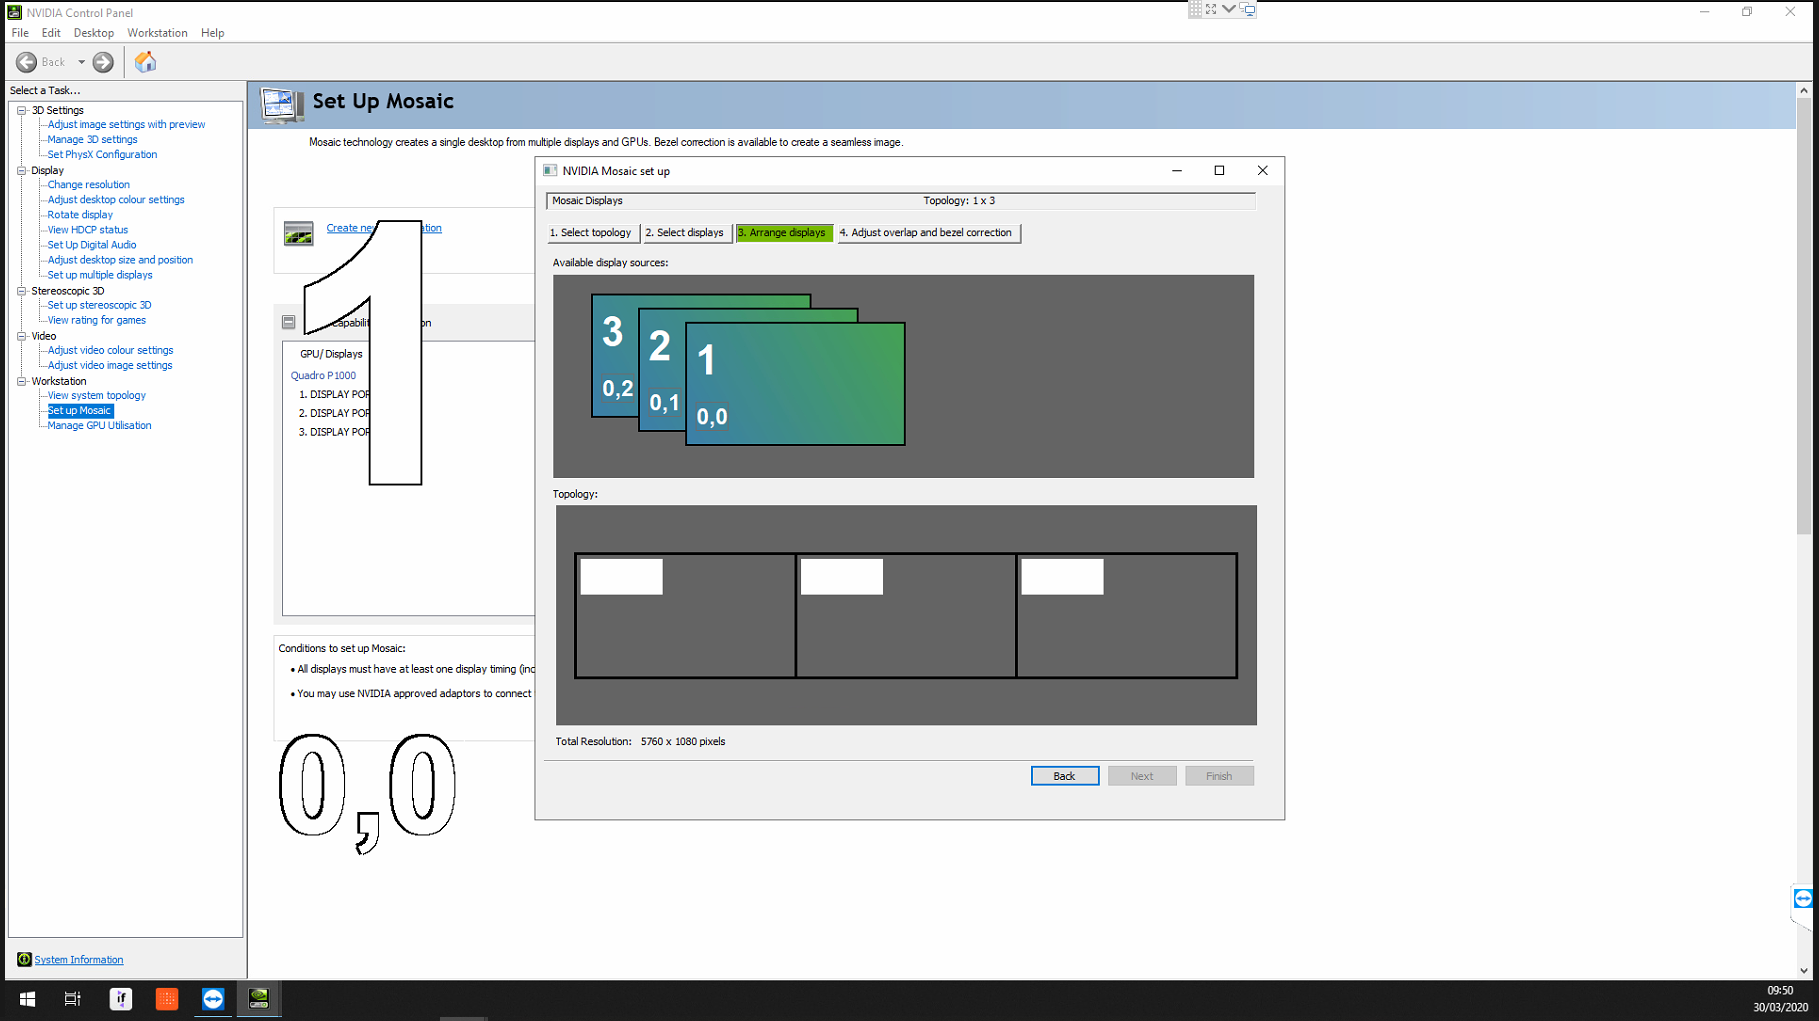The image size is (1819, 1021).
Task: Click the TeamViewer side panel tab icon
Action: 1803,898
